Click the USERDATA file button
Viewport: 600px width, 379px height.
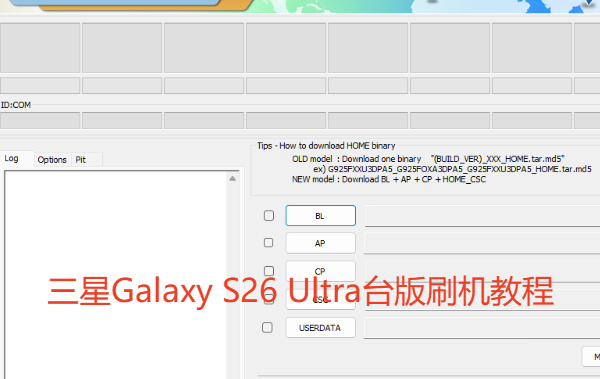(321, 328)
